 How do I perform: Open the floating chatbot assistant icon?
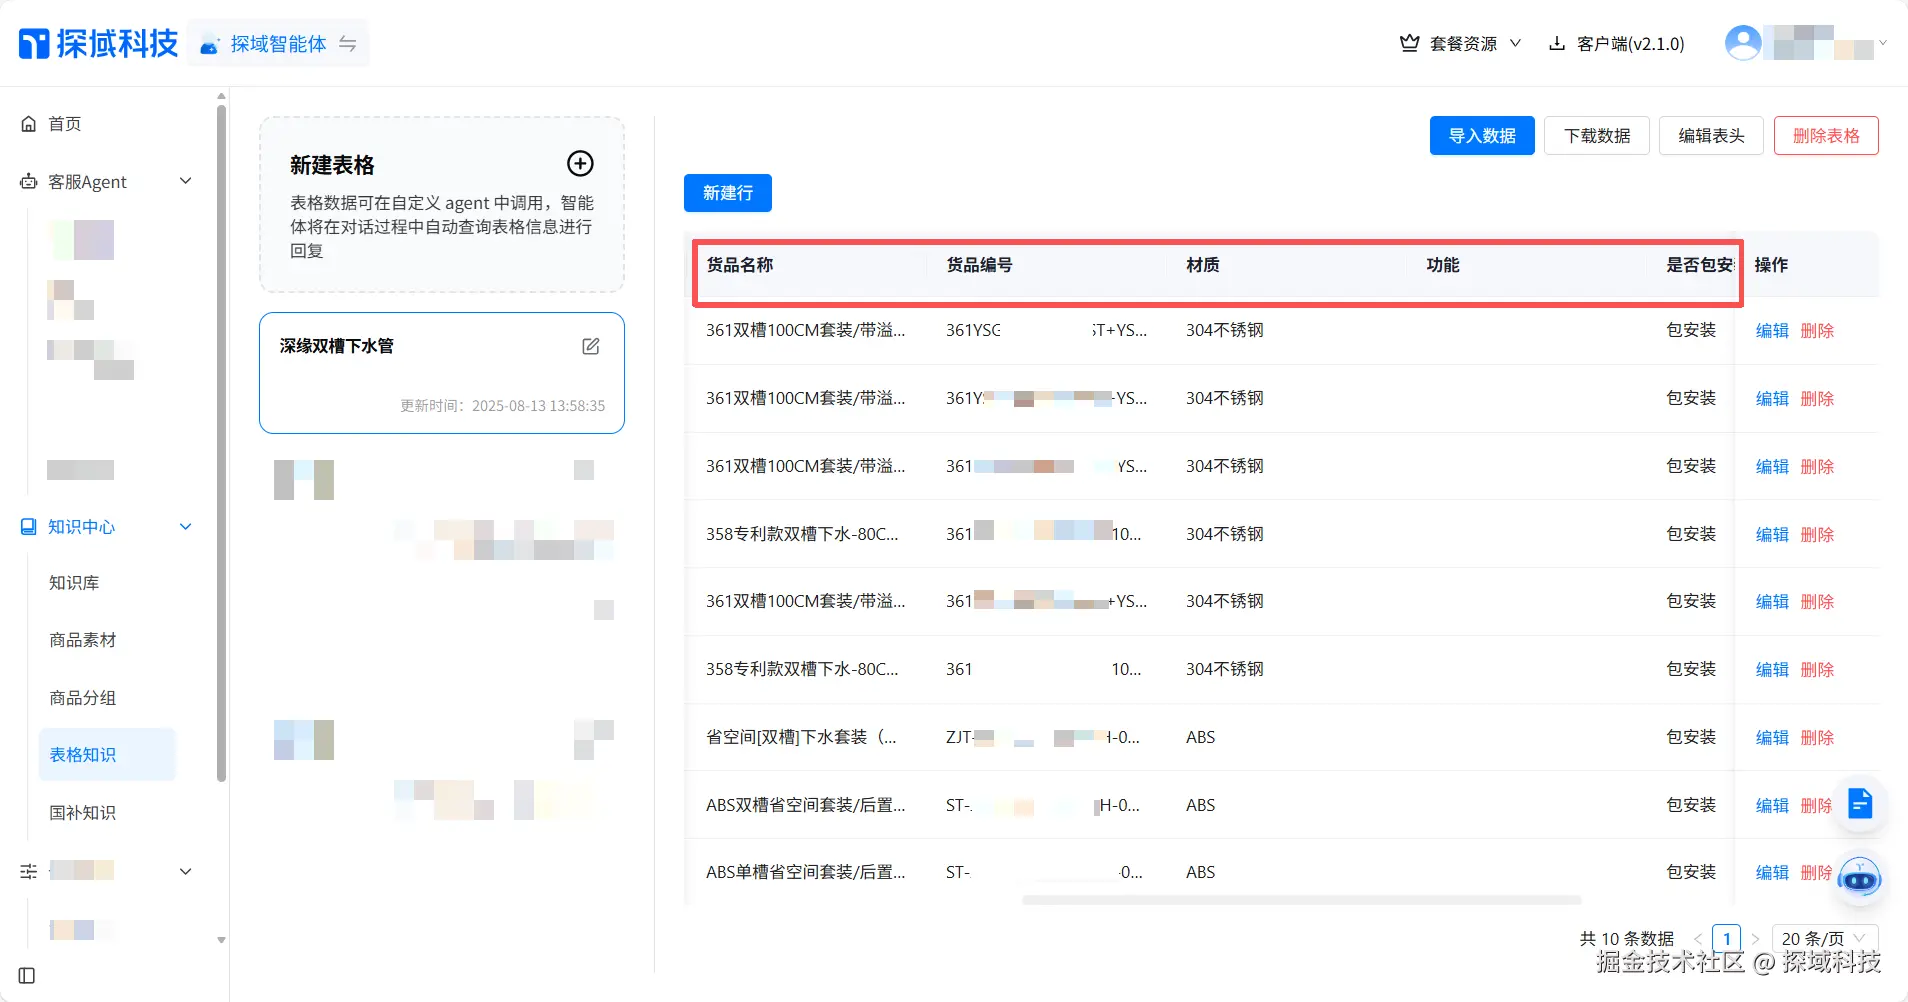tap(1859, 879)
